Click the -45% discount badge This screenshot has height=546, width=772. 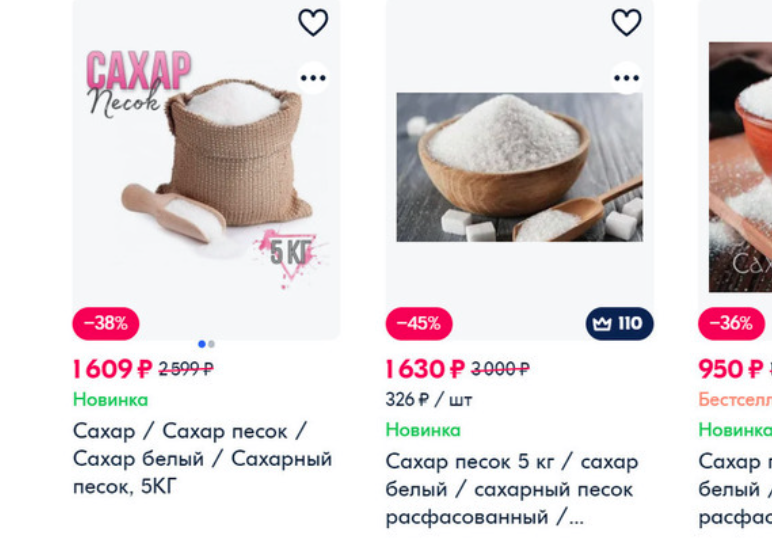[x=419, y=324]
